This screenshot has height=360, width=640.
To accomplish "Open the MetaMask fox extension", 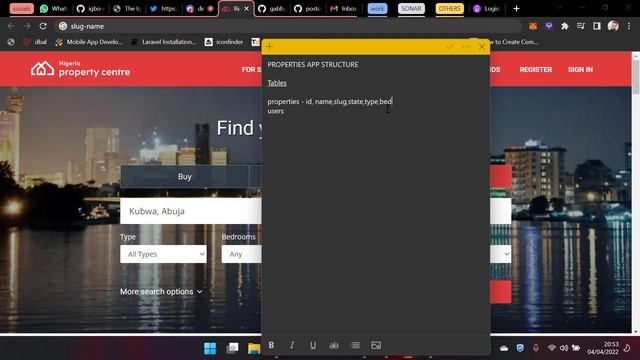I will [533, 26].
